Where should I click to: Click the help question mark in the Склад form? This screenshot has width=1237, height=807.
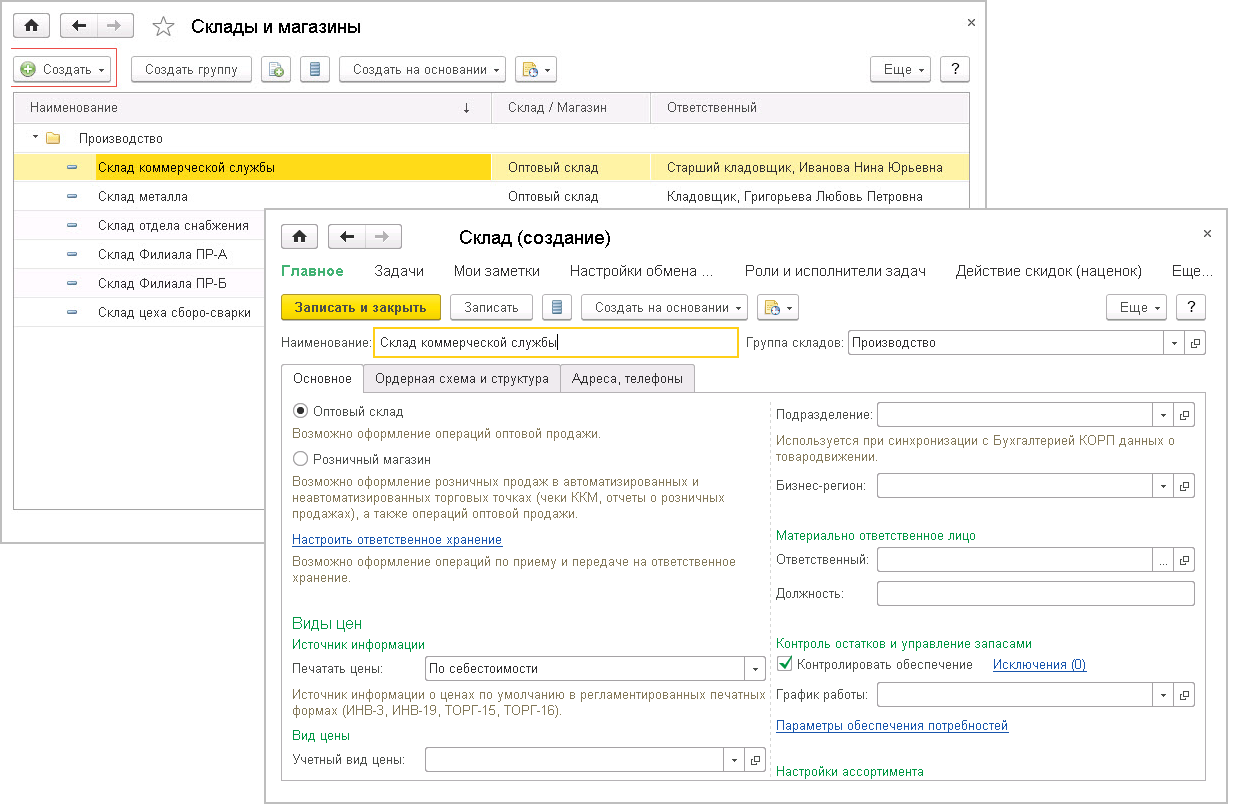1191,308
